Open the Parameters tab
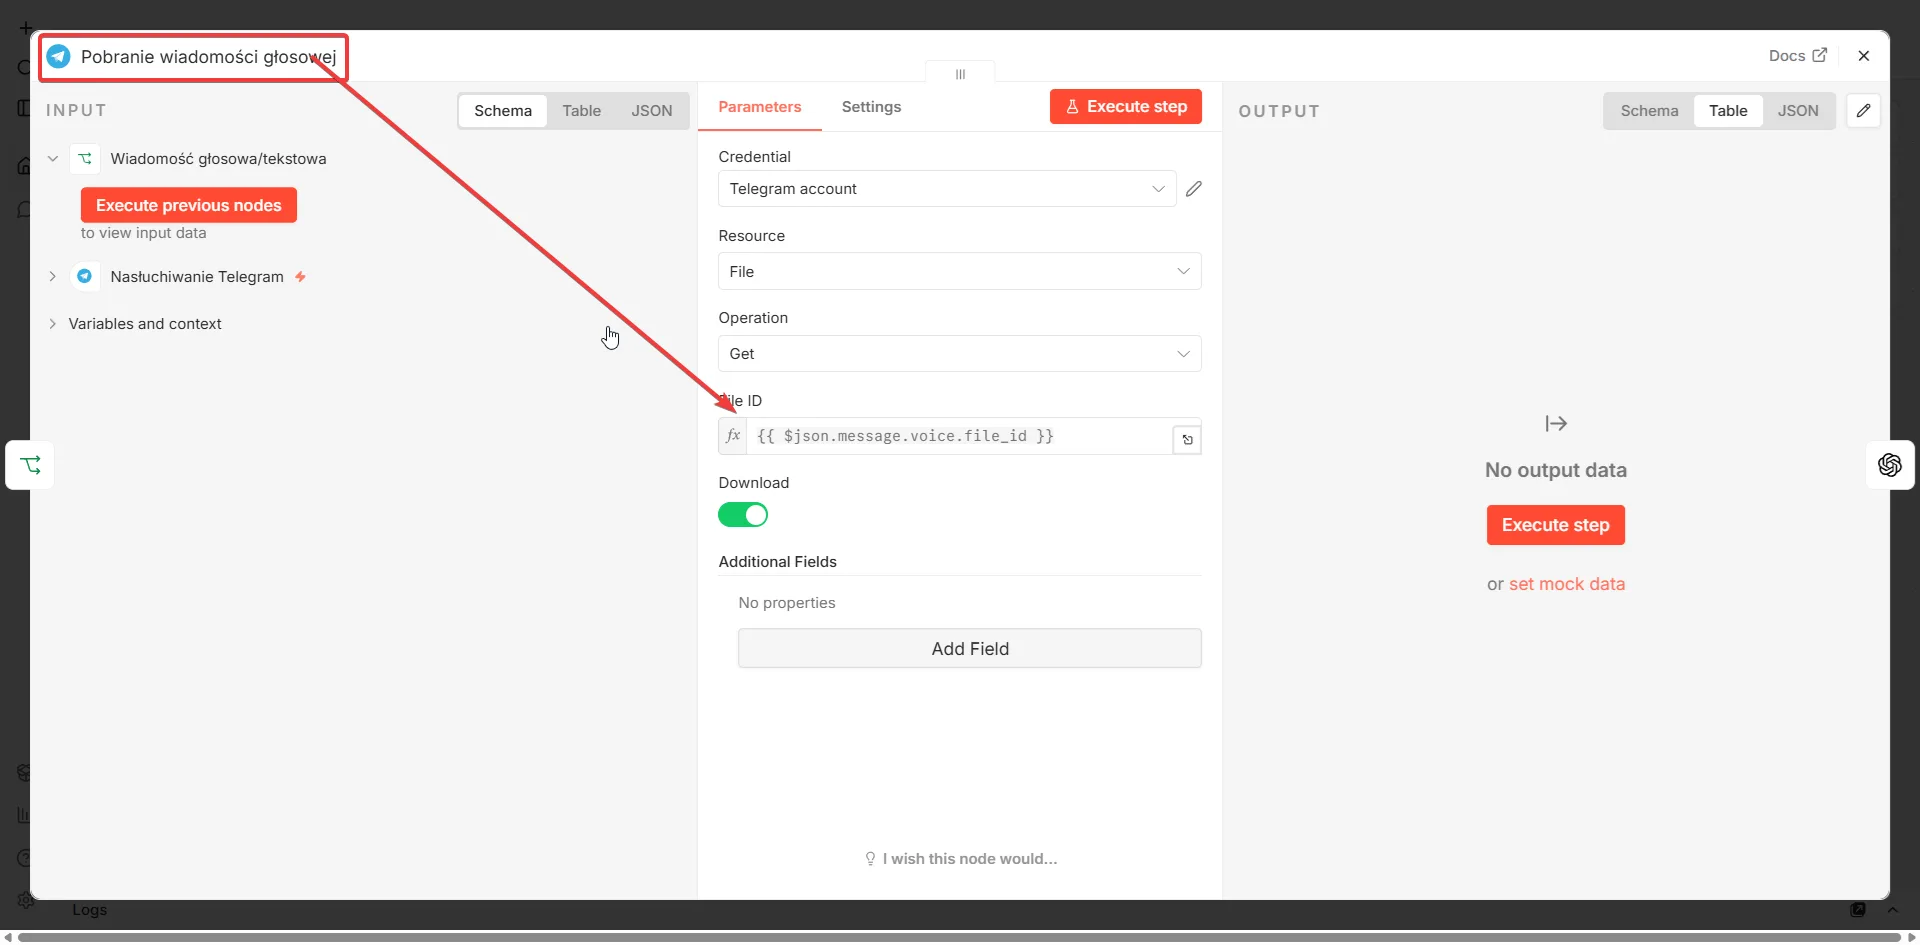This screenshot has width=1920, height=945. [760, 107]
